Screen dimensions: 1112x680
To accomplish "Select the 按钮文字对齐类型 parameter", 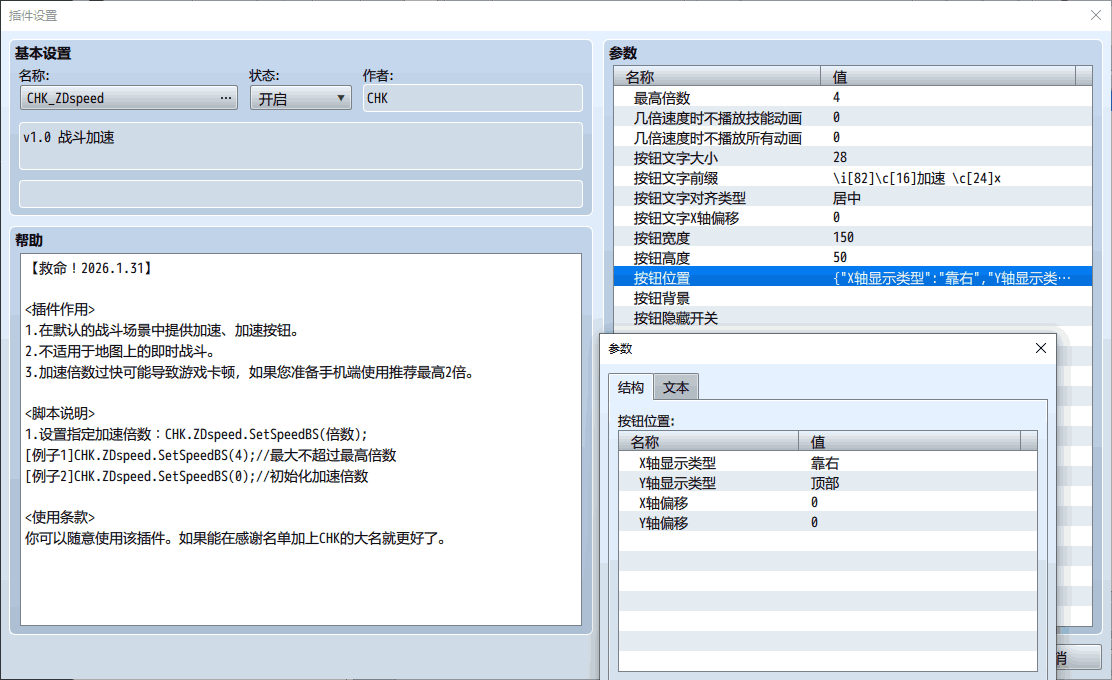I will 852,197.
